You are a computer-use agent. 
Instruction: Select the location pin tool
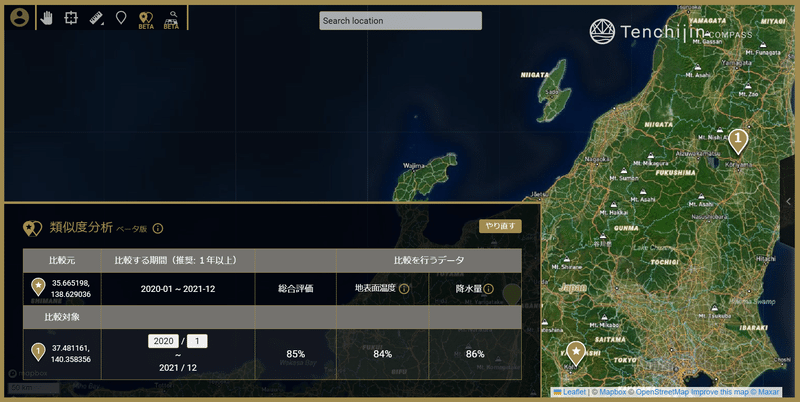click(121, 18)
